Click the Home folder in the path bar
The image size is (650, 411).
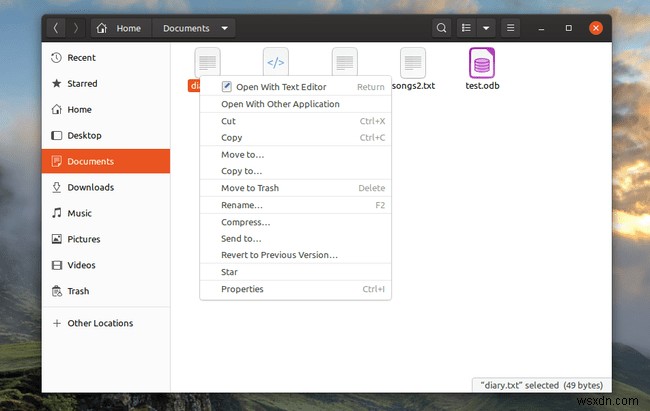point(120,28)
